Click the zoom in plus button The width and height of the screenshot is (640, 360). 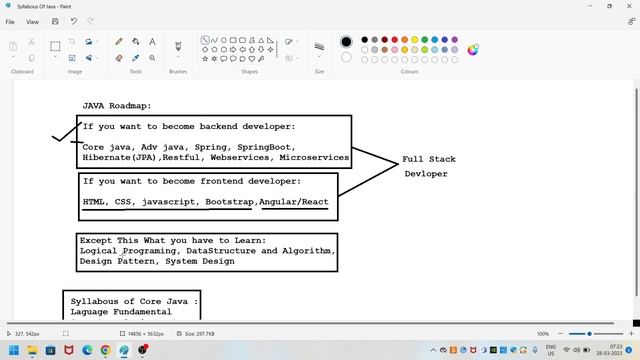[x=631, y=334]
